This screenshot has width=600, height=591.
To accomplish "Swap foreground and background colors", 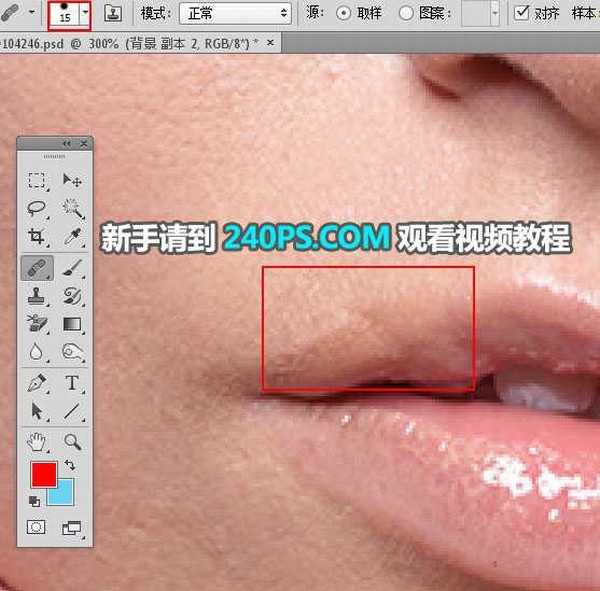I will tap(70, 465).
